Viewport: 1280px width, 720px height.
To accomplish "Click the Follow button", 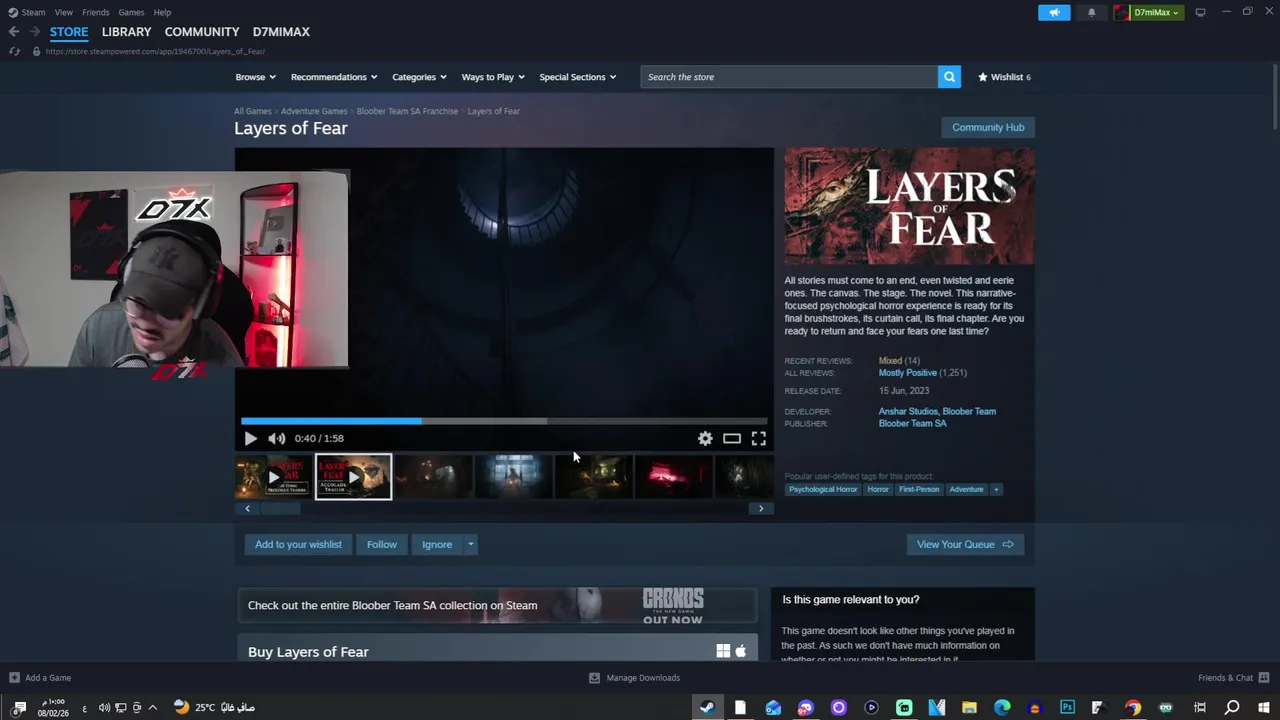I will (382, 544).
